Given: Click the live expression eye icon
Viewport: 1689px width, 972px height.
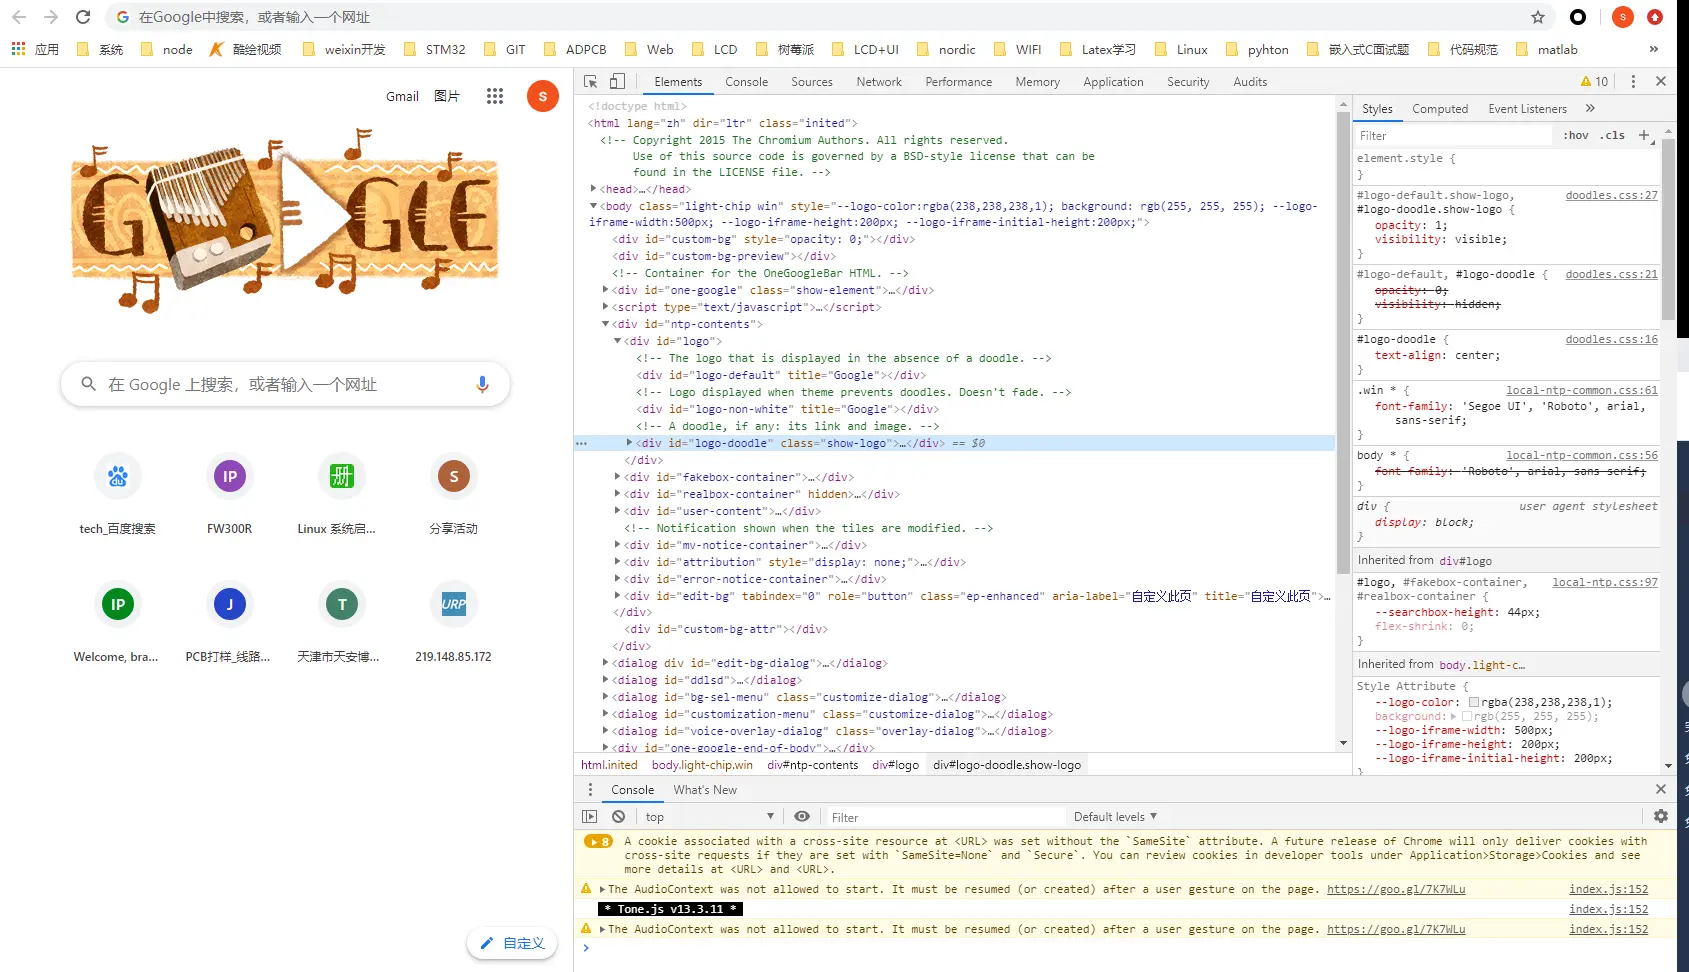Looking at the screenshot, I should click(x=802, y=817).
